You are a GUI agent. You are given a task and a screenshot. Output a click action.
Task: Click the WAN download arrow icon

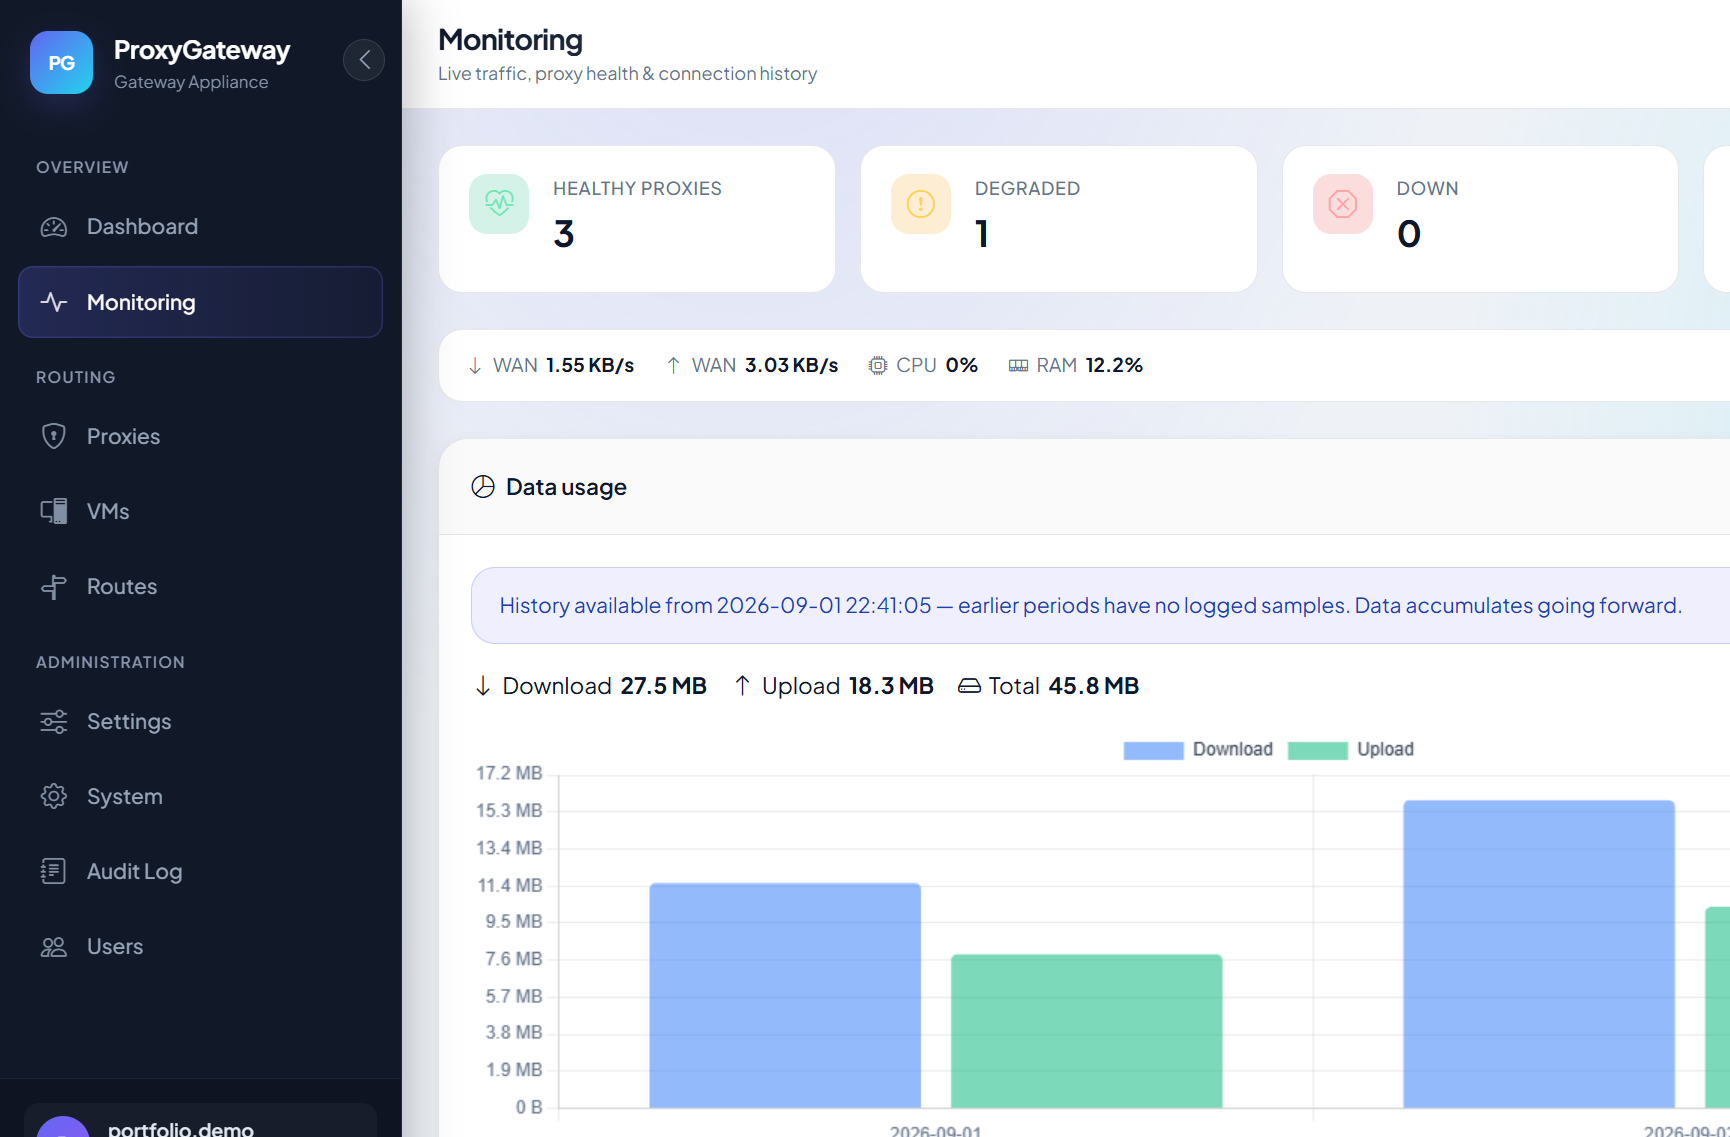(475, 366)
